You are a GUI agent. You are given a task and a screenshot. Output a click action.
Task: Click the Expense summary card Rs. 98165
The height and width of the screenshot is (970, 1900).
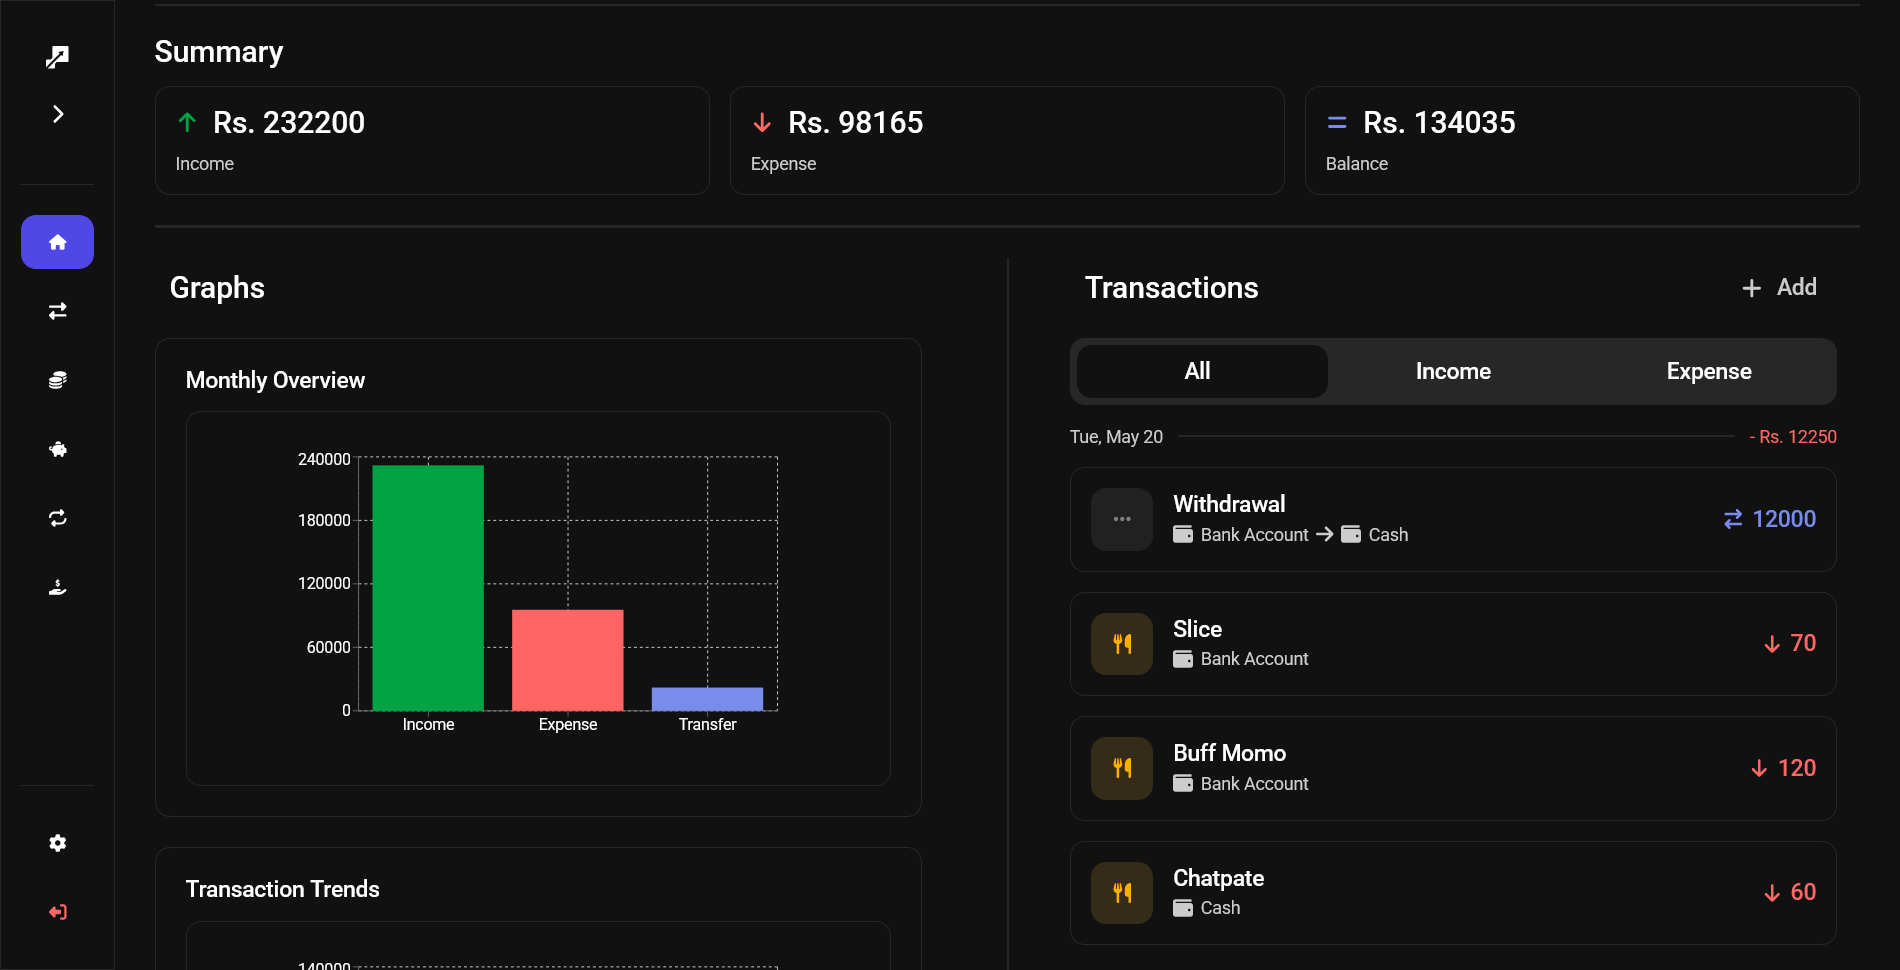[x=1007, y=140]
